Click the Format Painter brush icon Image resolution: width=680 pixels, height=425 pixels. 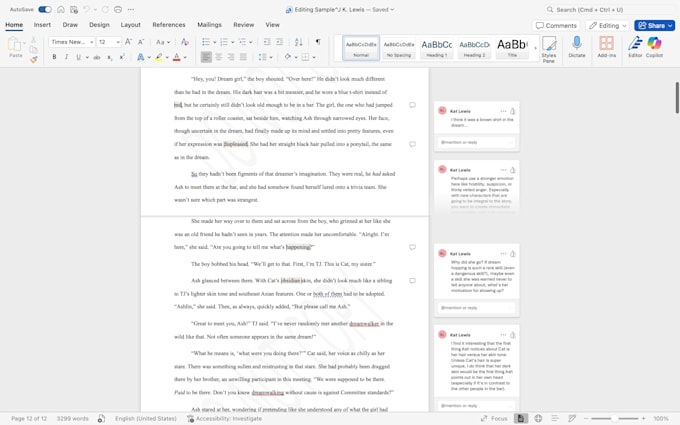pos(33,59)
